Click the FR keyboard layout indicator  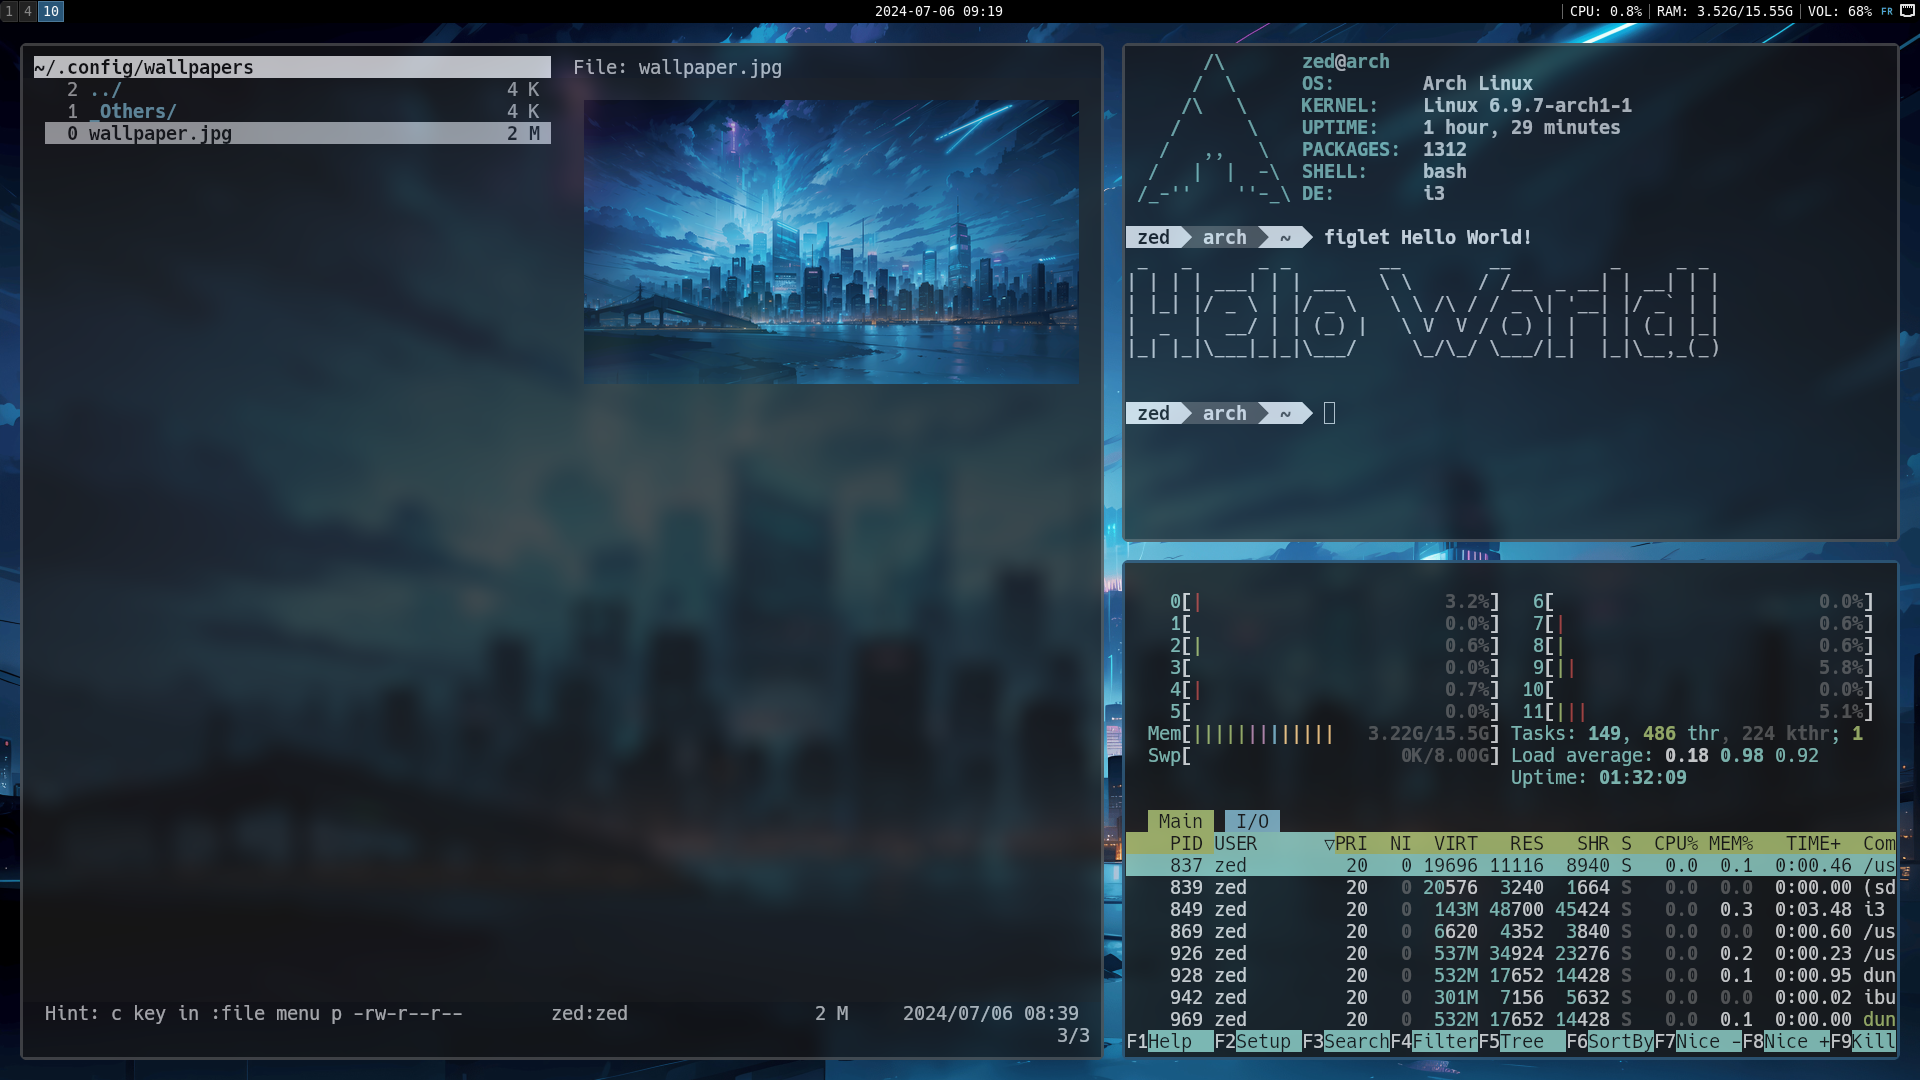1887,11
